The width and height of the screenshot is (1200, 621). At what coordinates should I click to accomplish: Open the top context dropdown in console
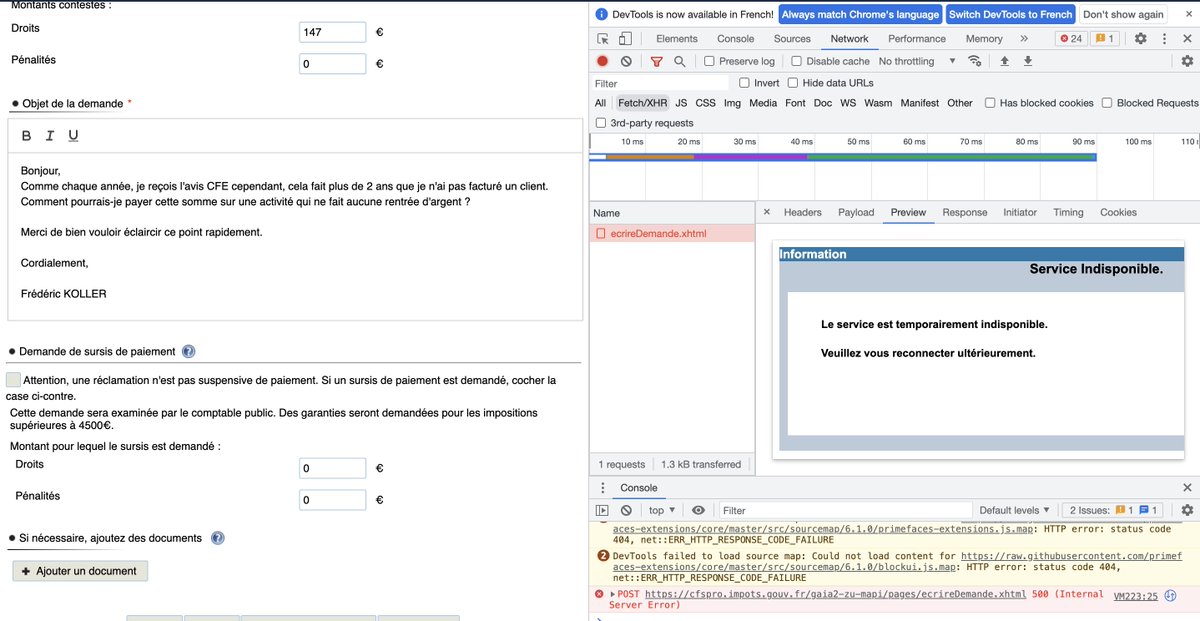coord(662,510)
